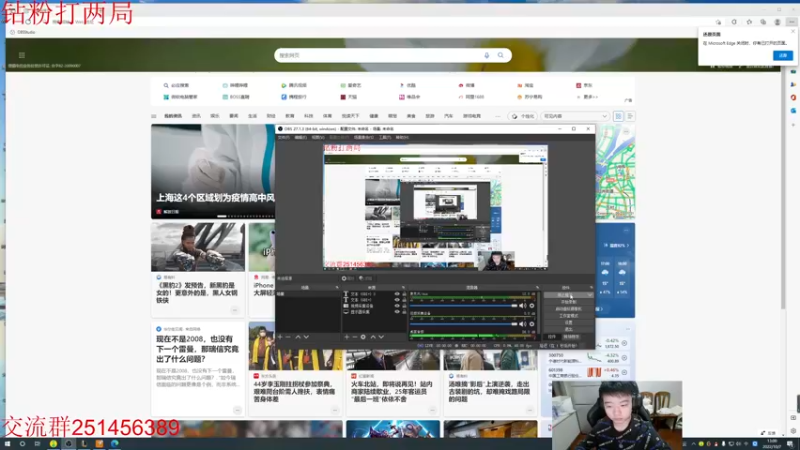The height and width of the screenshot is (450, 800).
Task: Select the 汽车 news feed tab
Action: tap(448, 116)
